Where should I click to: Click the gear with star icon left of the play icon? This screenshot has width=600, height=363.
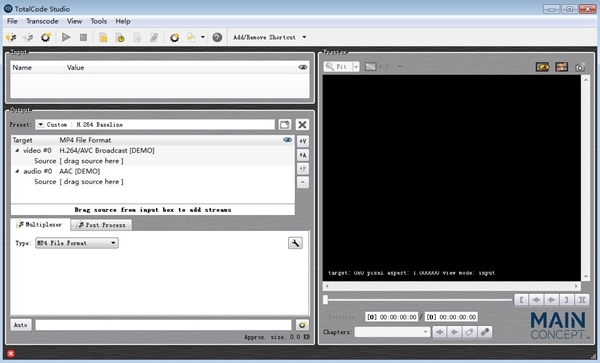46,37
